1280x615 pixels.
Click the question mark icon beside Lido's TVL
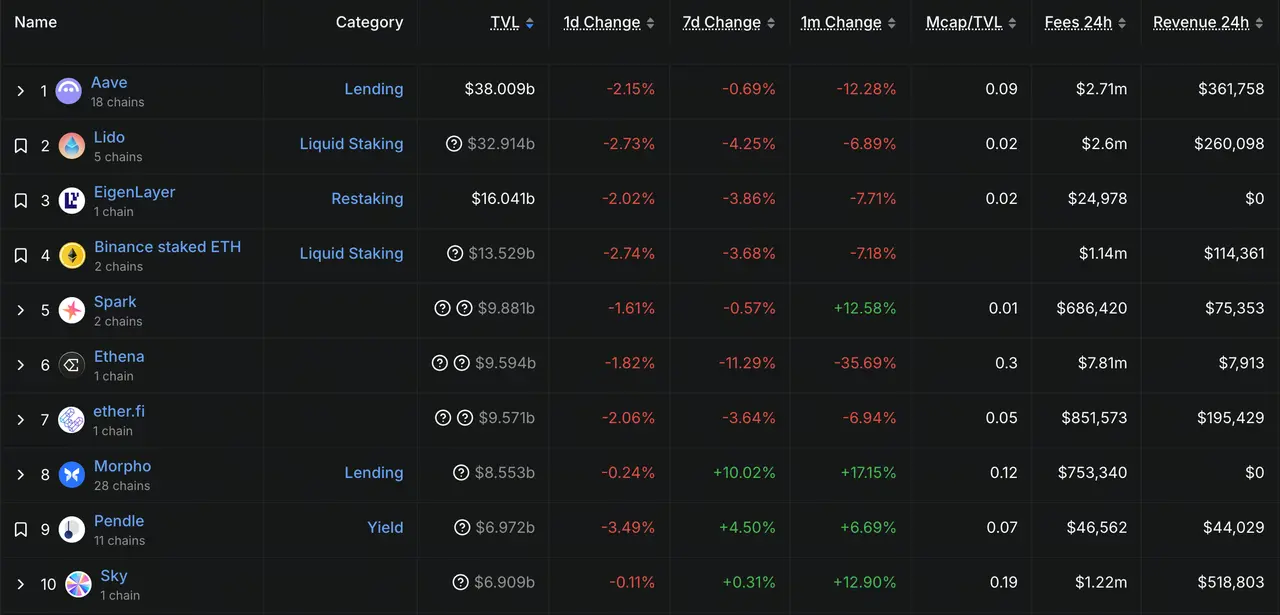(x=455, y=143)
